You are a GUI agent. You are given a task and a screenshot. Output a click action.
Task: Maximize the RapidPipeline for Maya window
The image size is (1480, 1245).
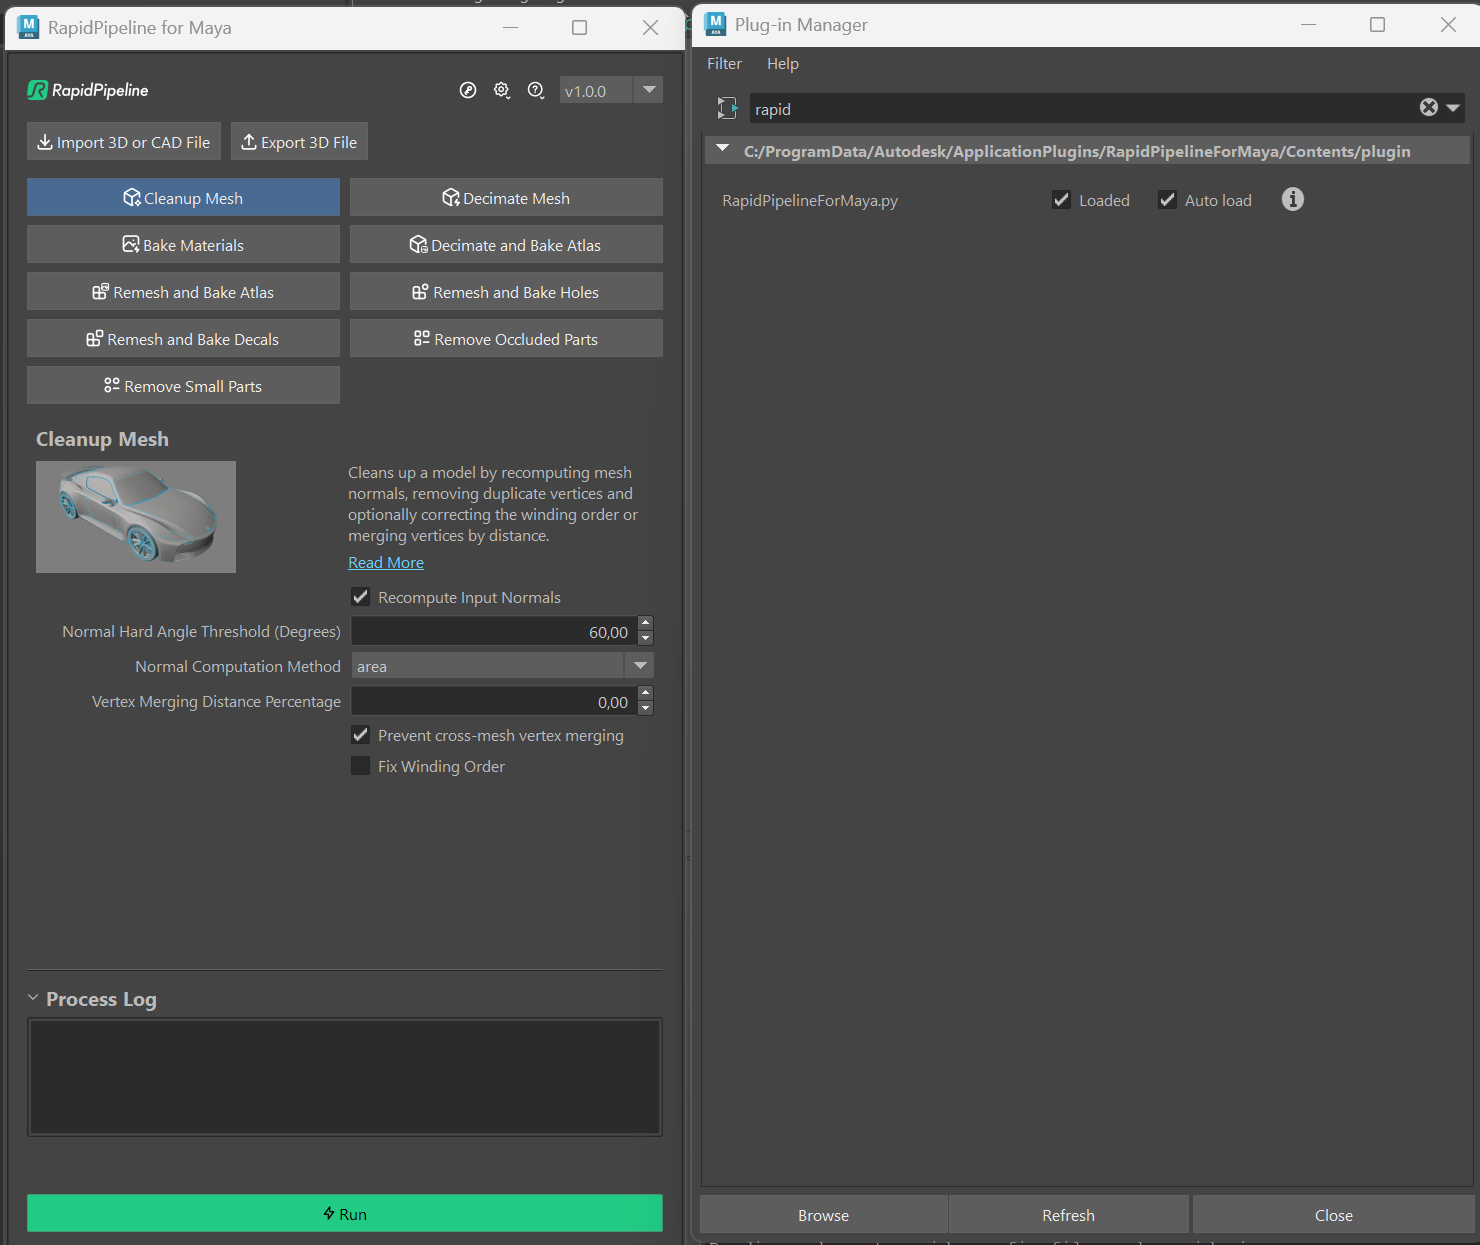coord(579,28)
